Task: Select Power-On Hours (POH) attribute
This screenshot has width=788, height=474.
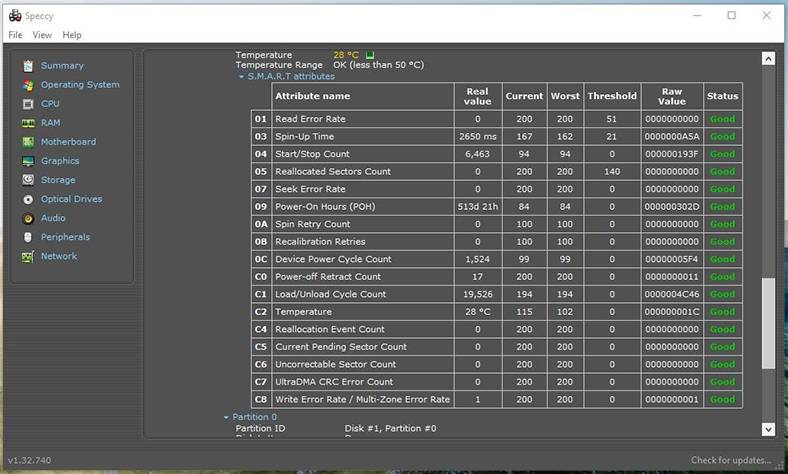Action: click(325, 207)
